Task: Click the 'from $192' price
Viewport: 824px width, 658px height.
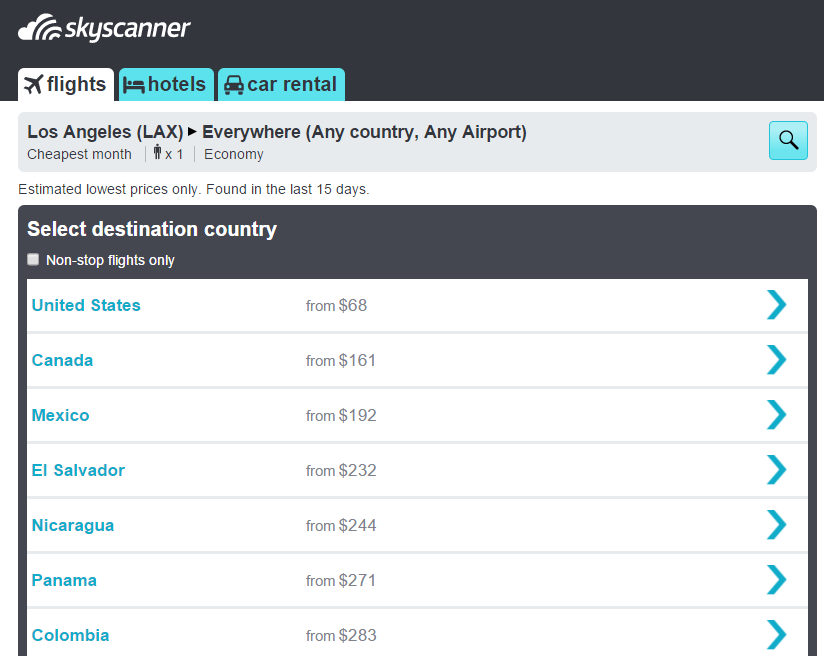Action: (341, 415)
